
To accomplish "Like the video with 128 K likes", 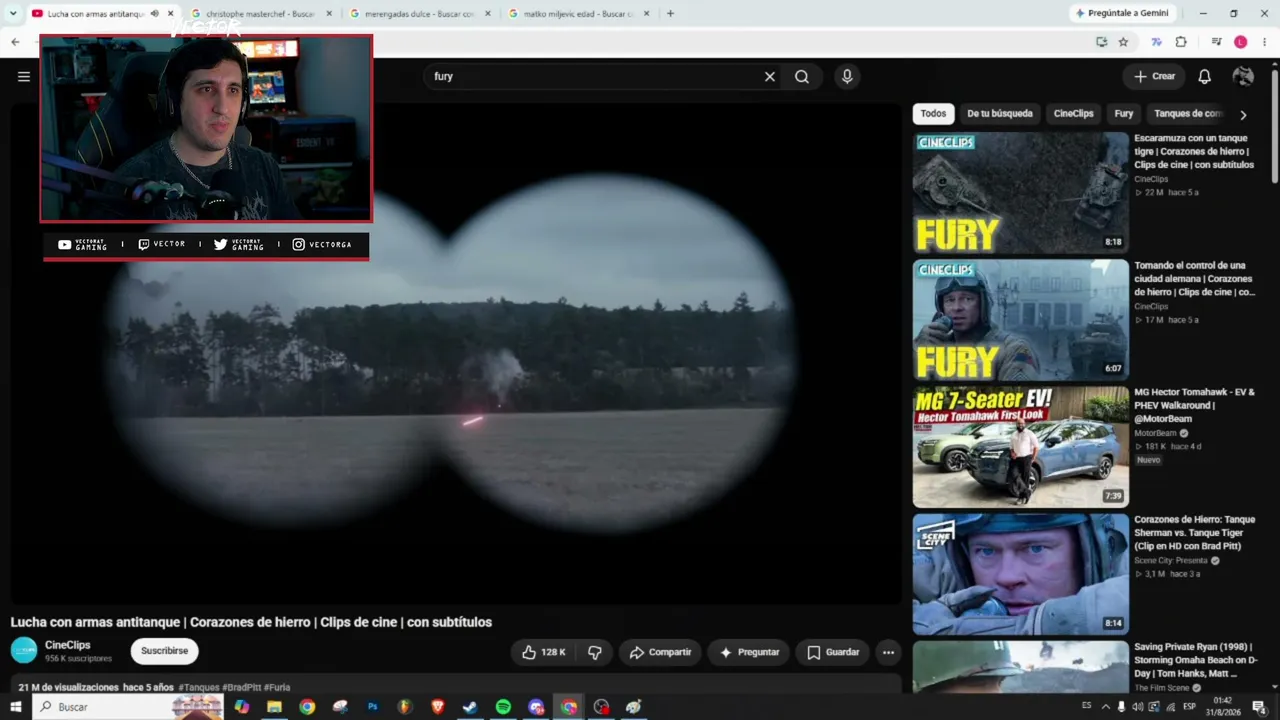I will pyautogui.click(x=544, y=652).
